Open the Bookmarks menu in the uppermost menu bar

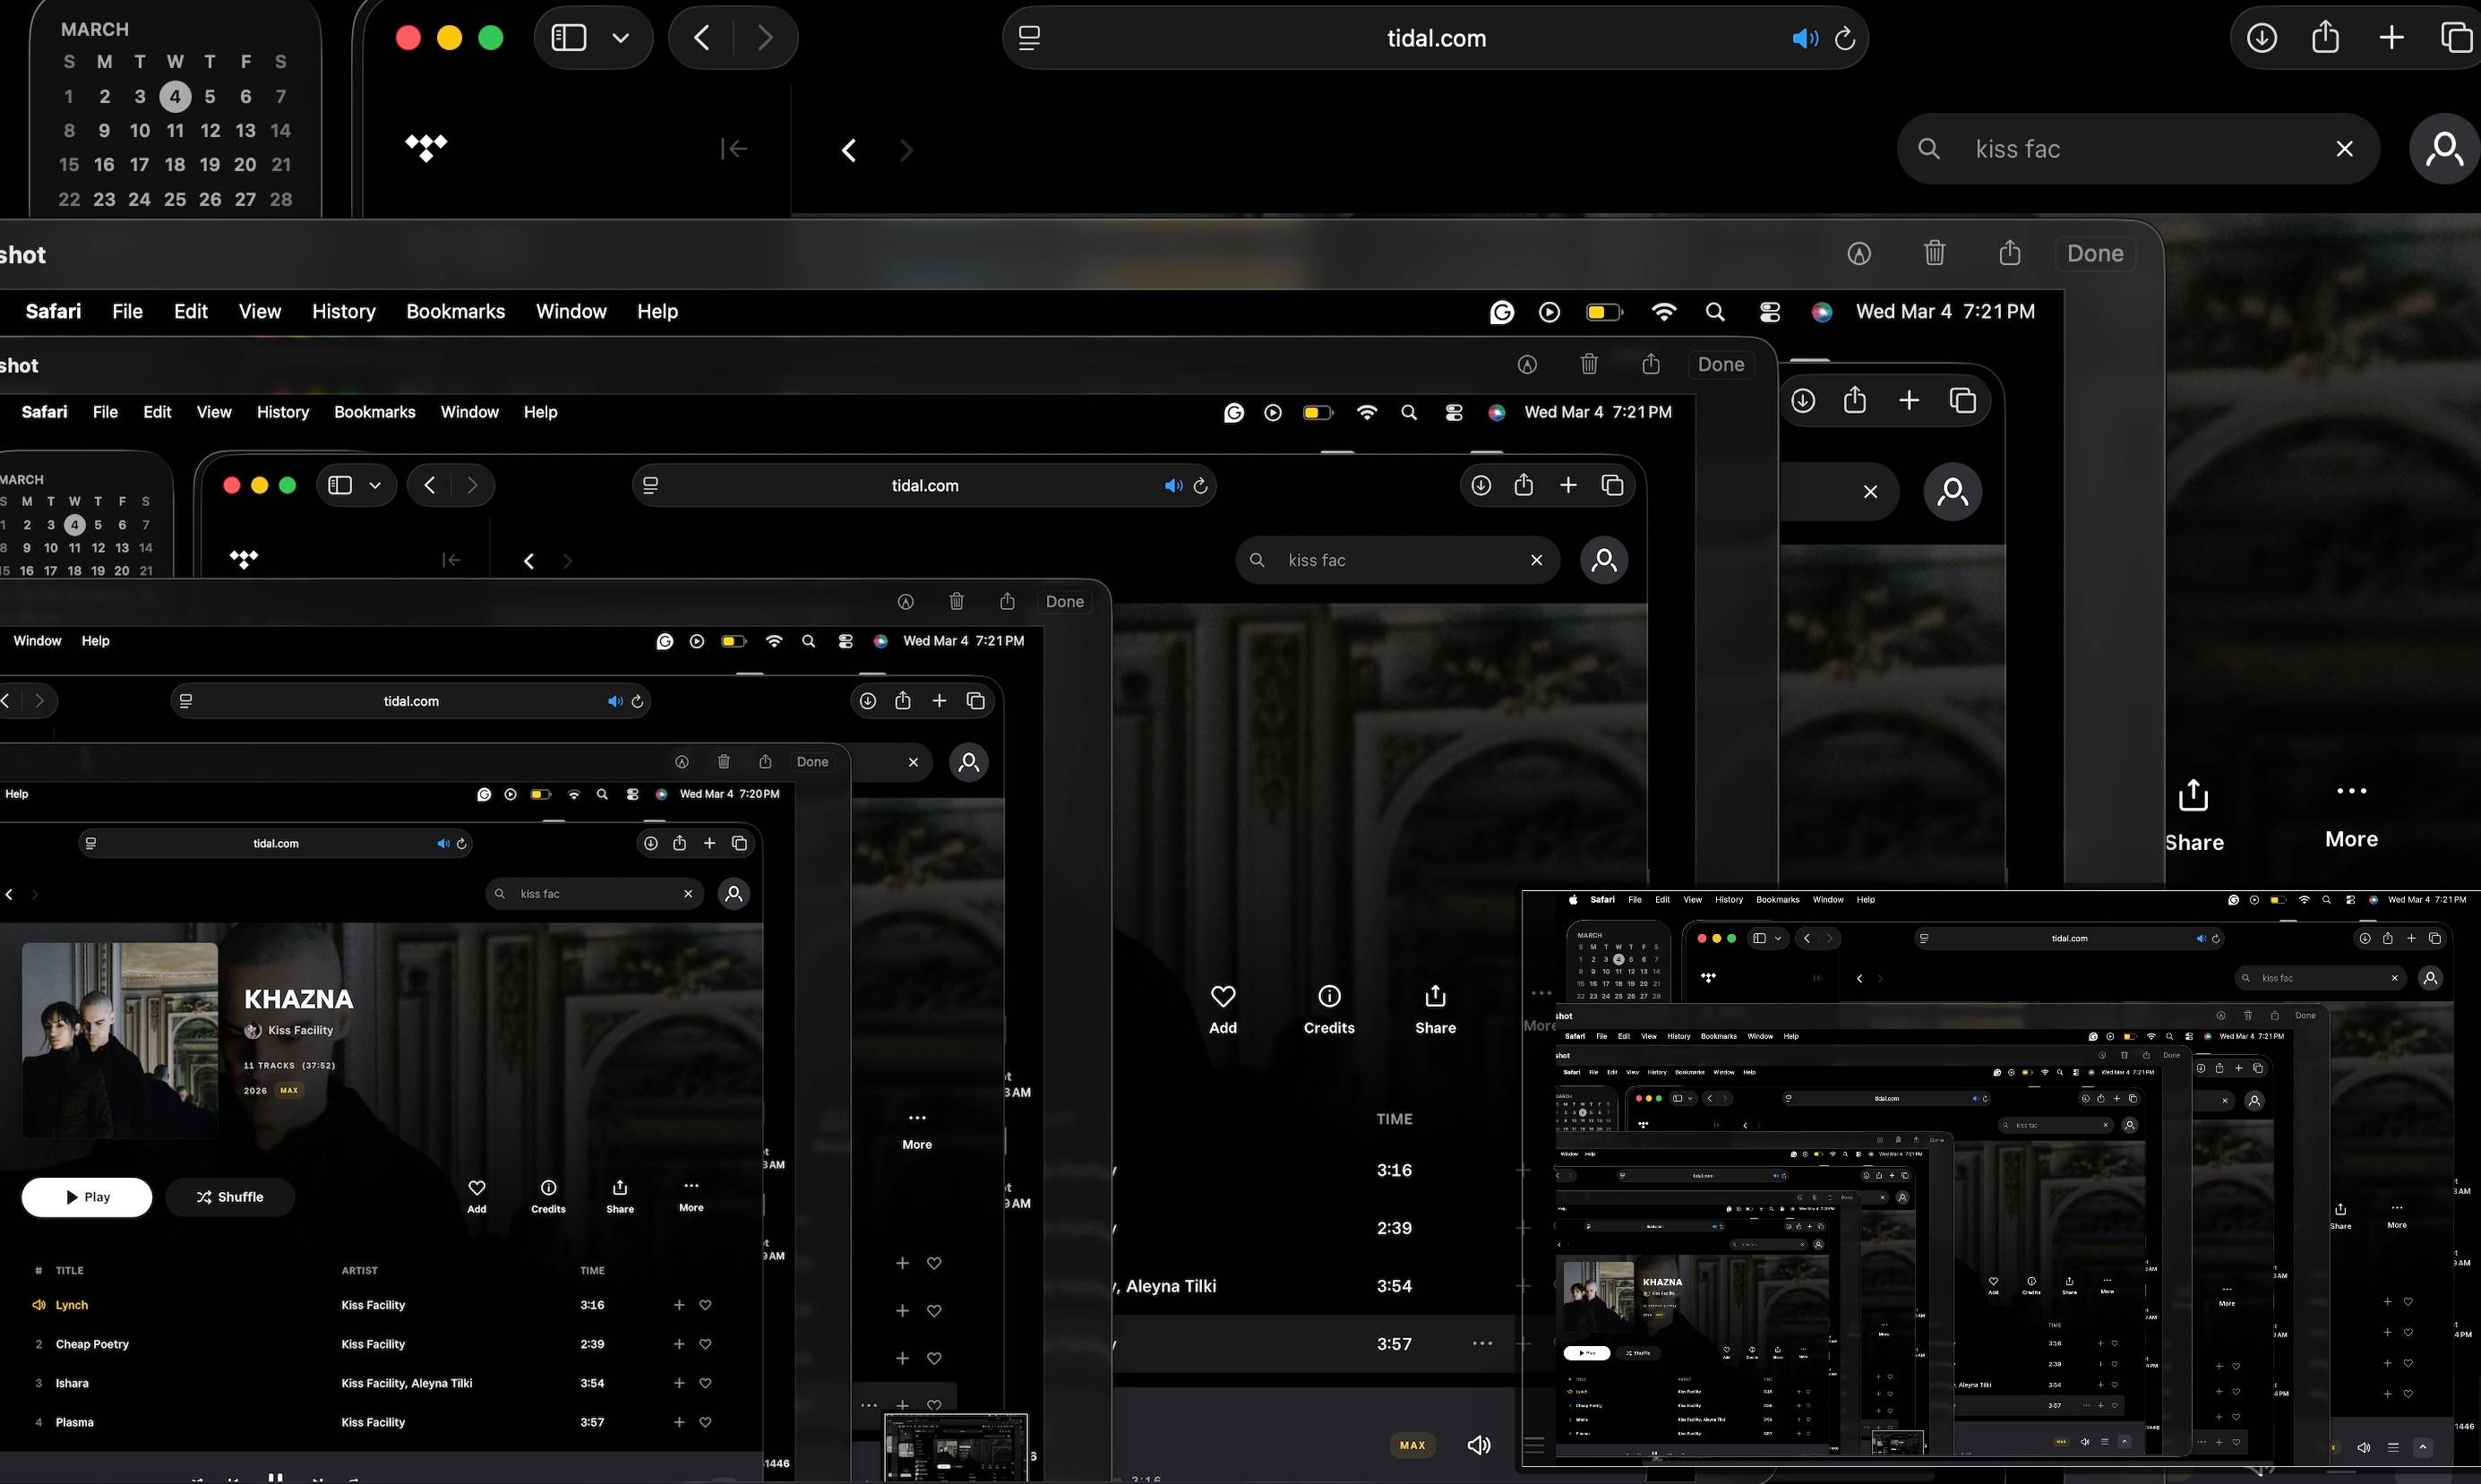tap(455, 312)
